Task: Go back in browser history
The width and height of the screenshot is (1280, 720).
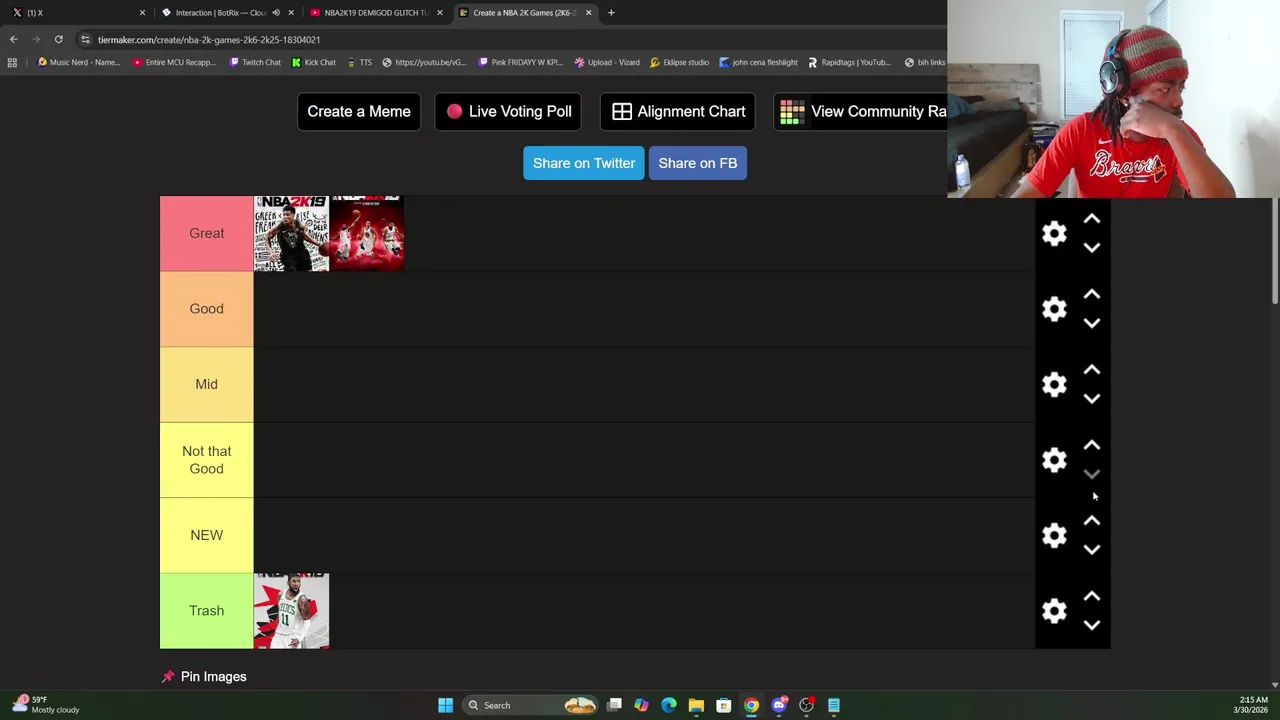Action: pyautogui.click(x=13, y=40)
